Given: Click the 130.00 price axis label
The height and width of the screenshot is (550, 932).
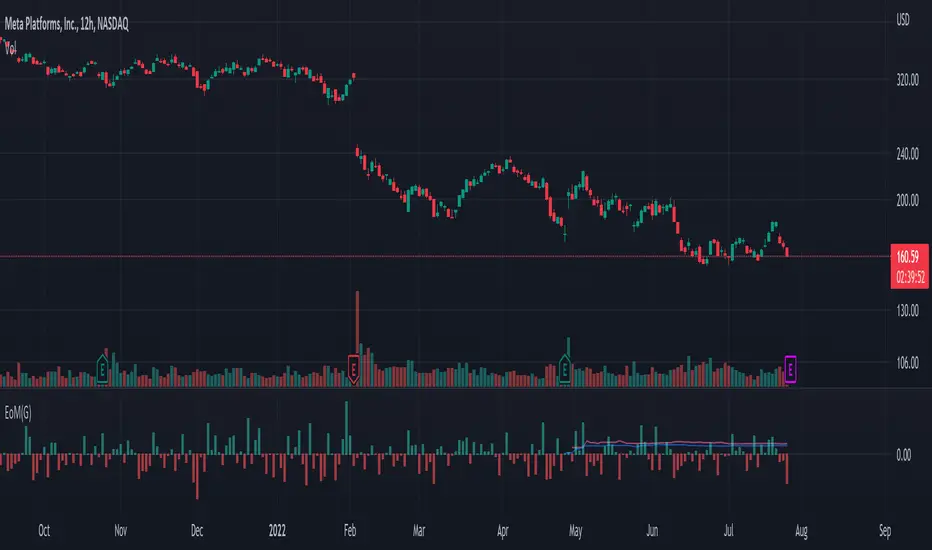Looking at the screenshot, I should coord(907,310).
